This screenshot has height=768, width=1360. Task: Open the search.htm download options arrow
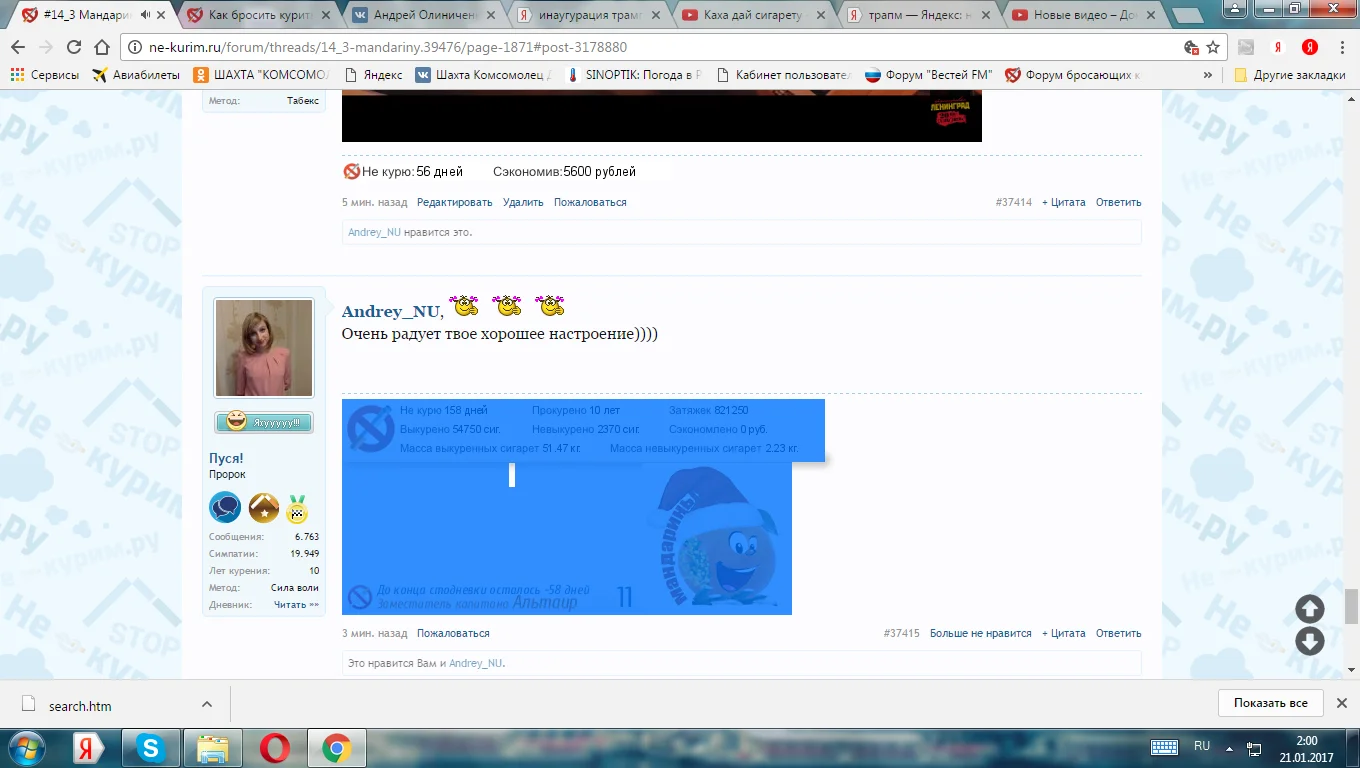coord(206,704)
